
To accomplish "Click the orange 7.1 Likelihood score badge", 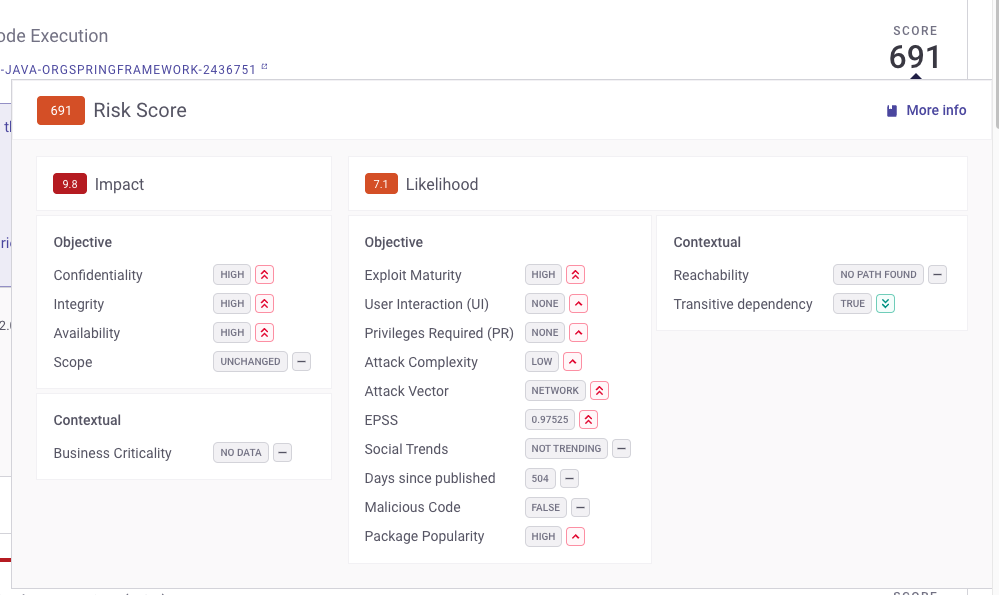I will pos(381,184).
